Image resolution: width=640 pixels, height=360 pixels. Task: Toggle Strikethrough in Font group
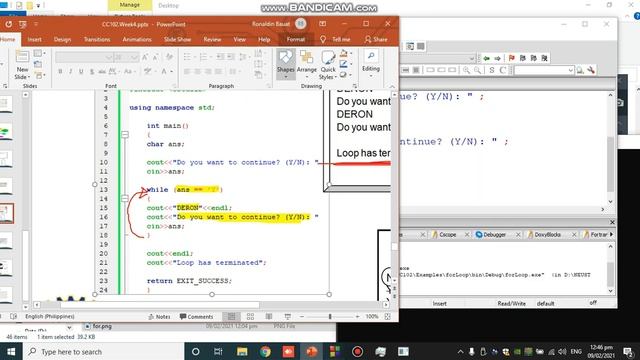[x=102, y=71]
